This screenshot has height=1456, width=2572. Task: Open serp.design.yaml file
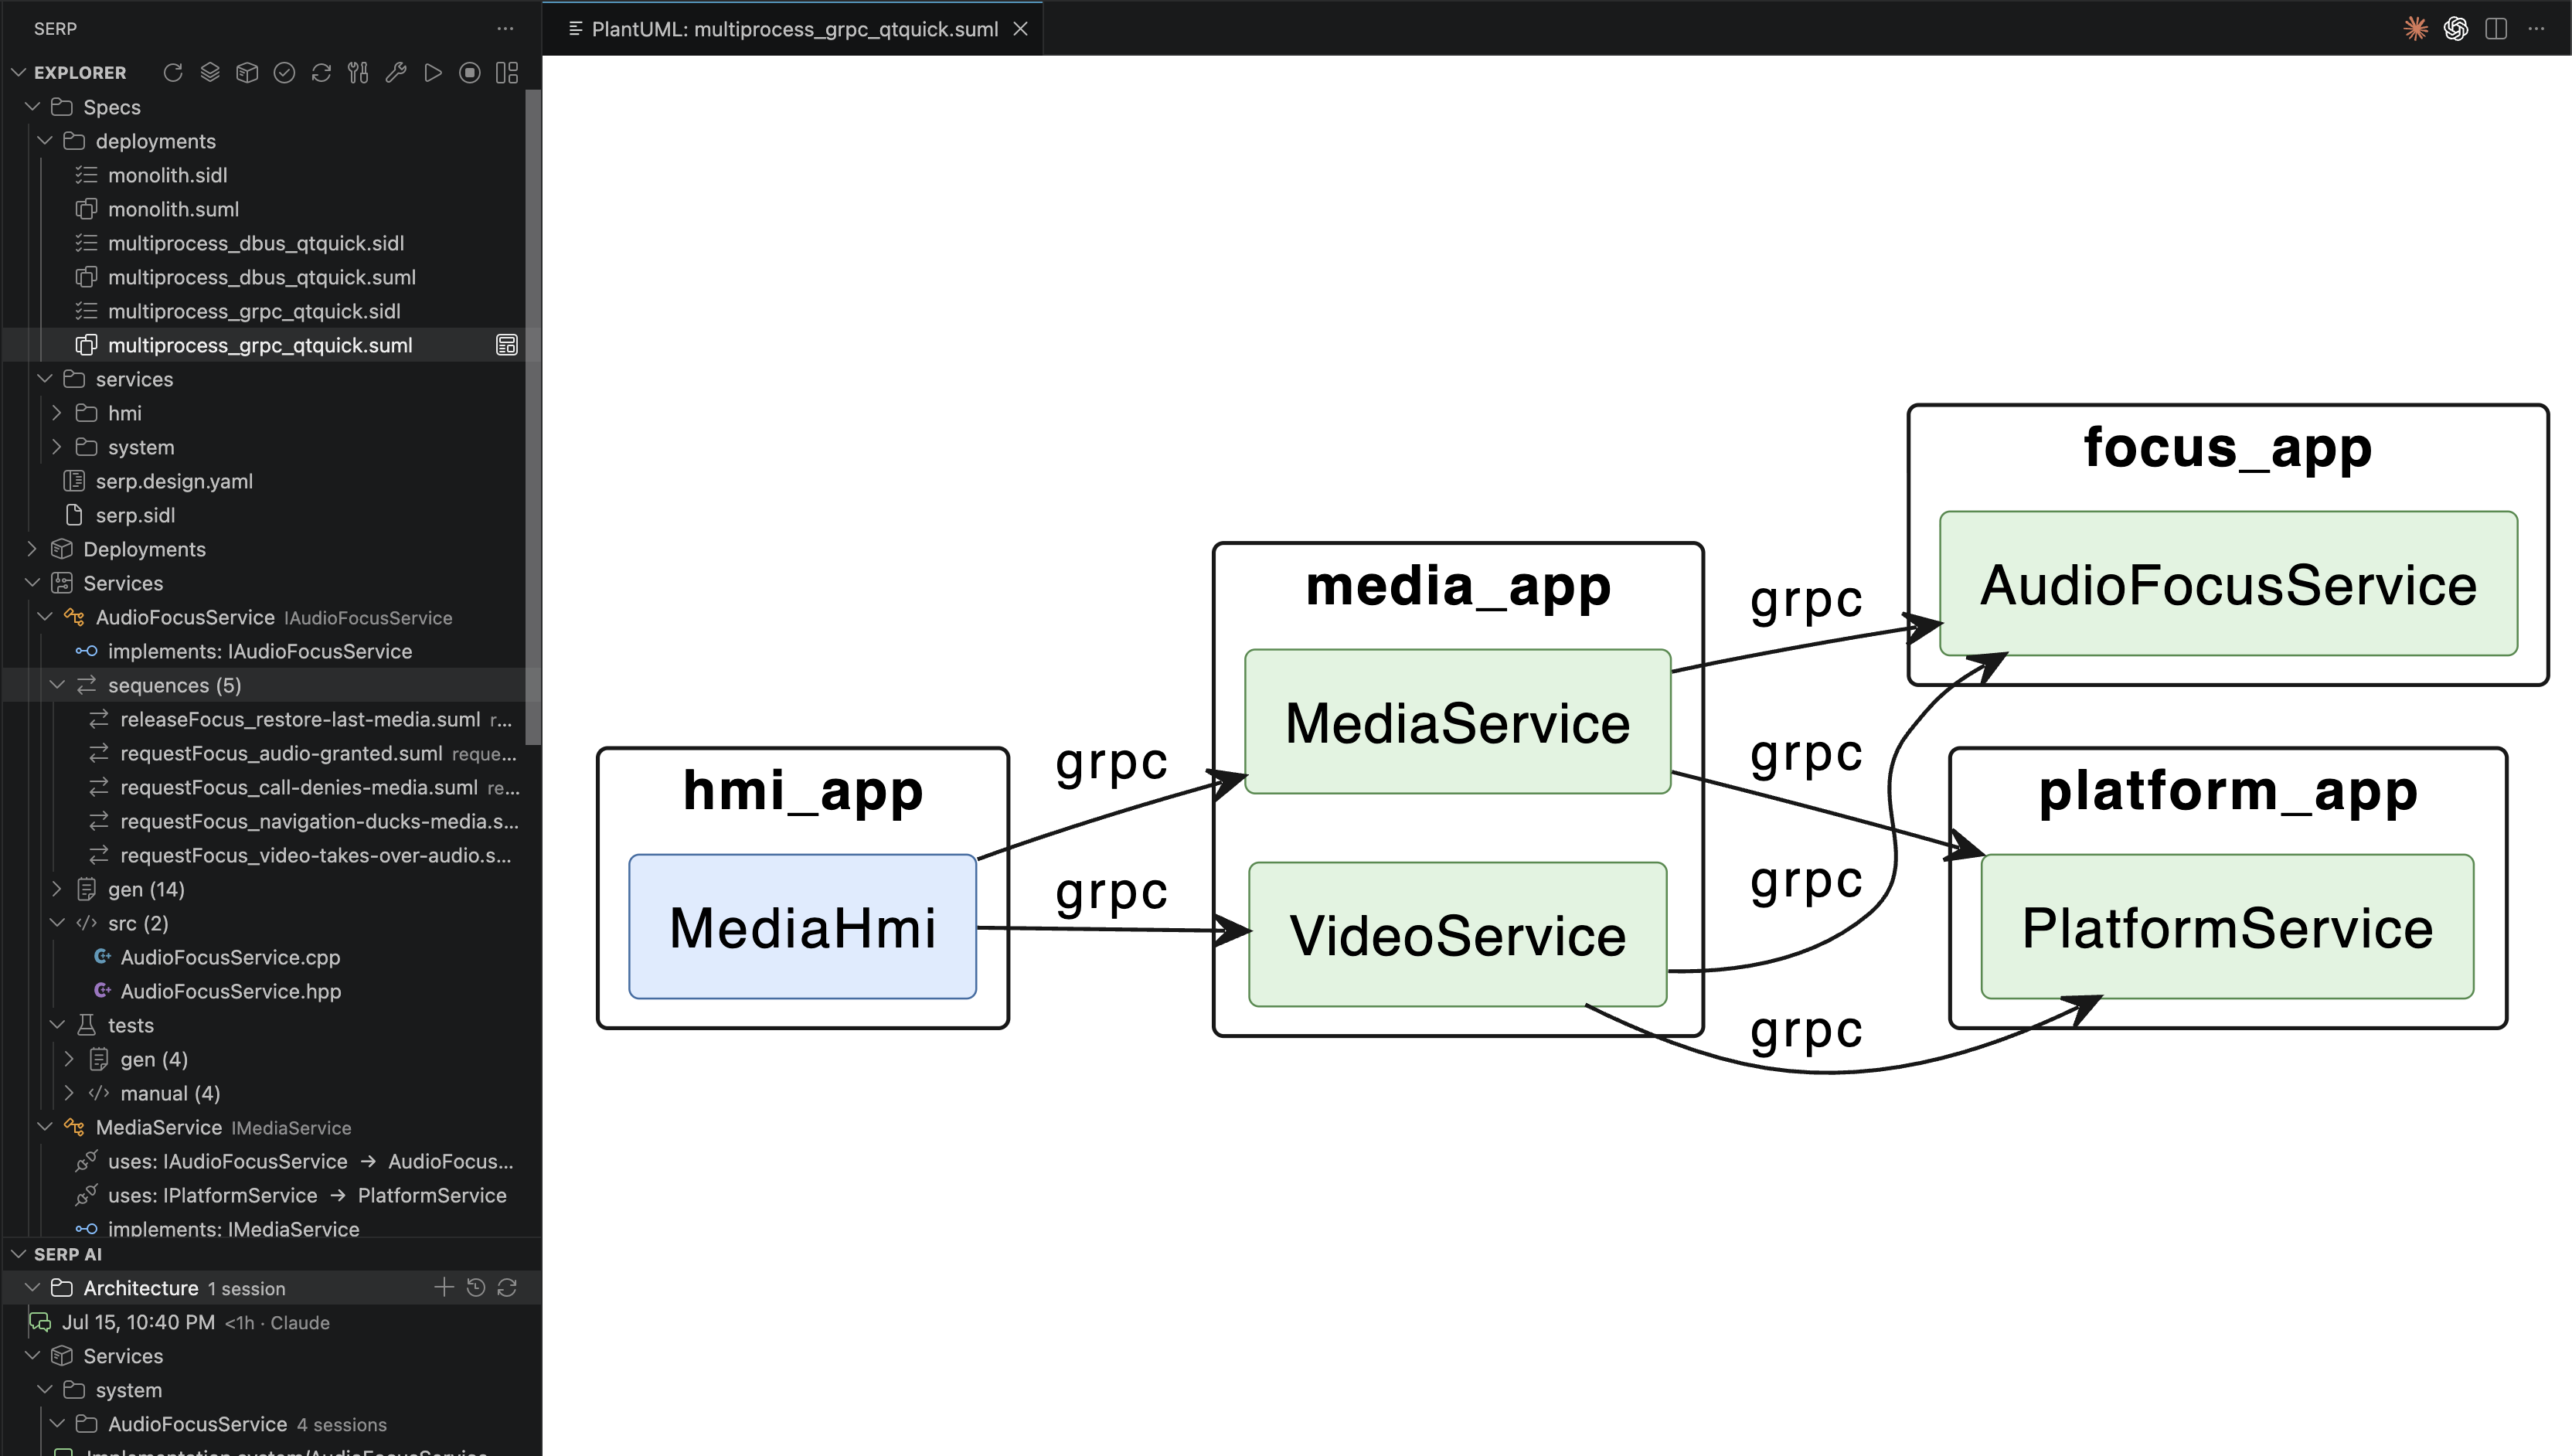(265, 481)
